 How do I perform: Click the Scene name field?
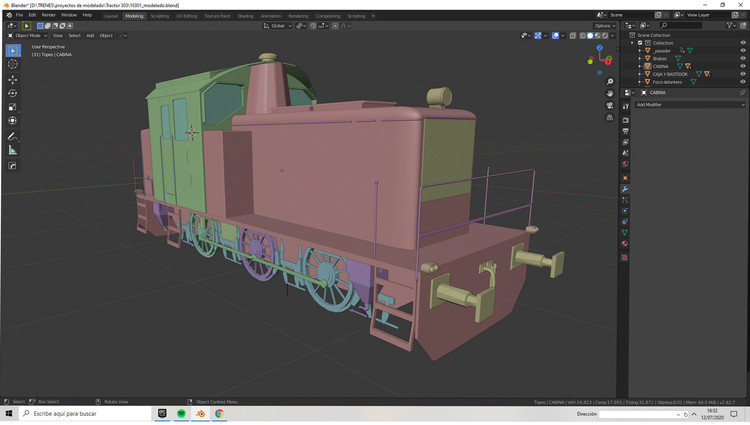(629, 15)
